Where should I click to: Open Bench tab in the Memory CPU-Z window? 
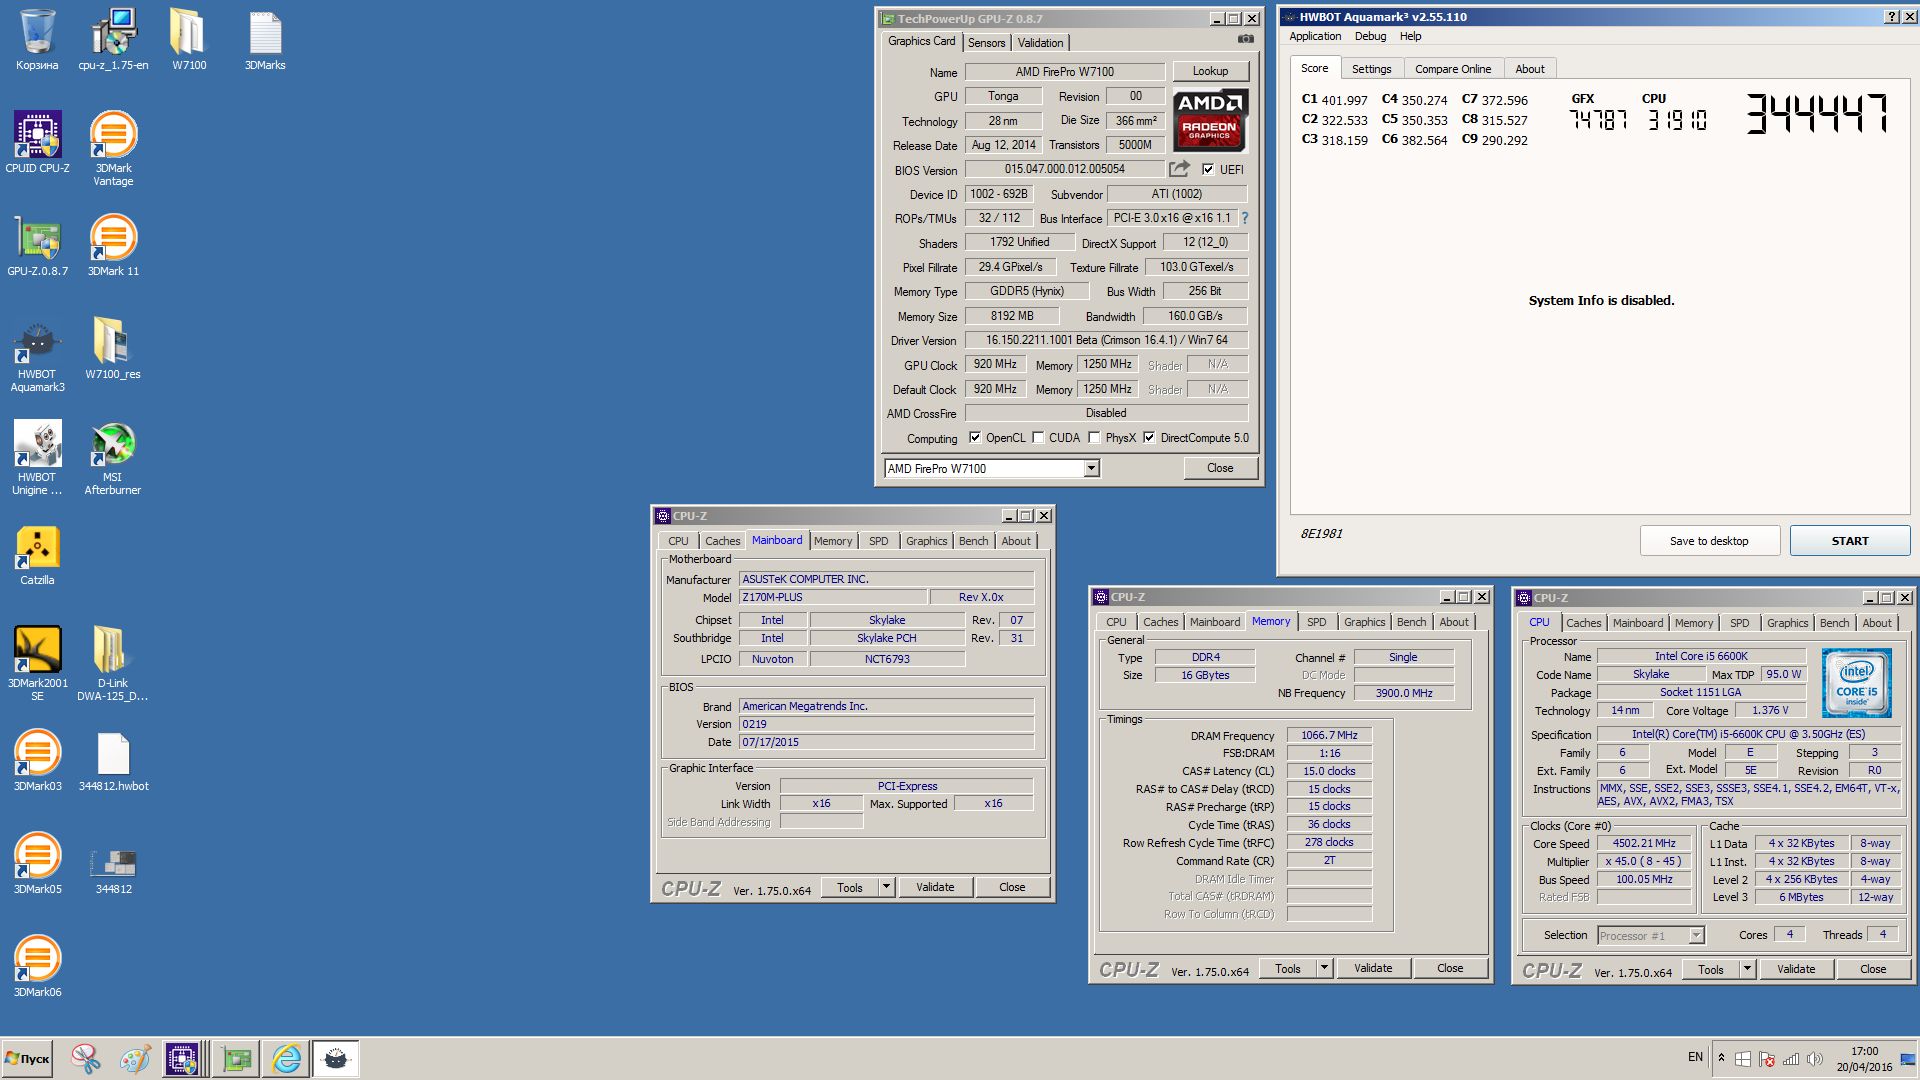1411,622
